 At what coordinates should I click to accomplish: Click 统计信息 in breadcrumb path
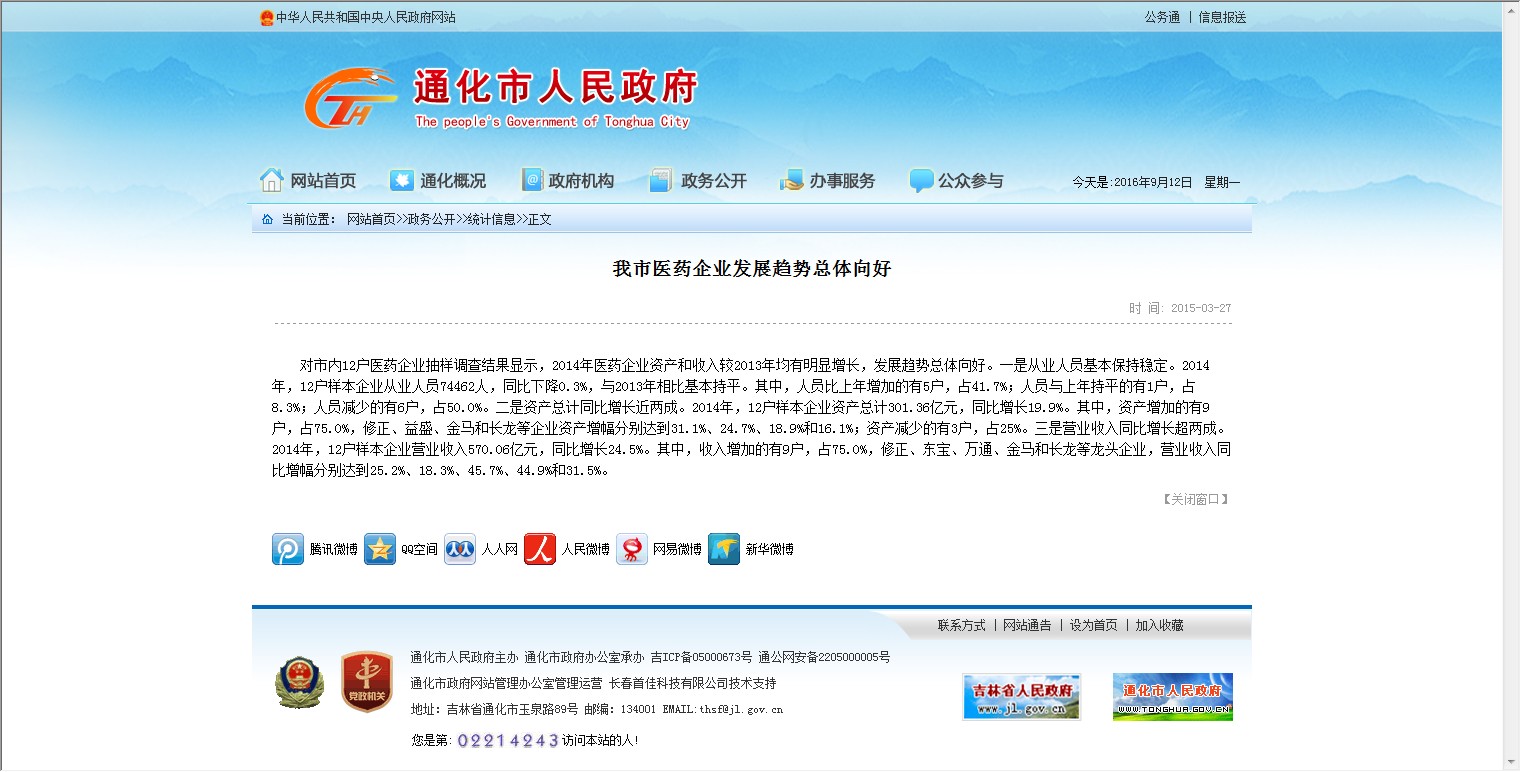[491, 219]
